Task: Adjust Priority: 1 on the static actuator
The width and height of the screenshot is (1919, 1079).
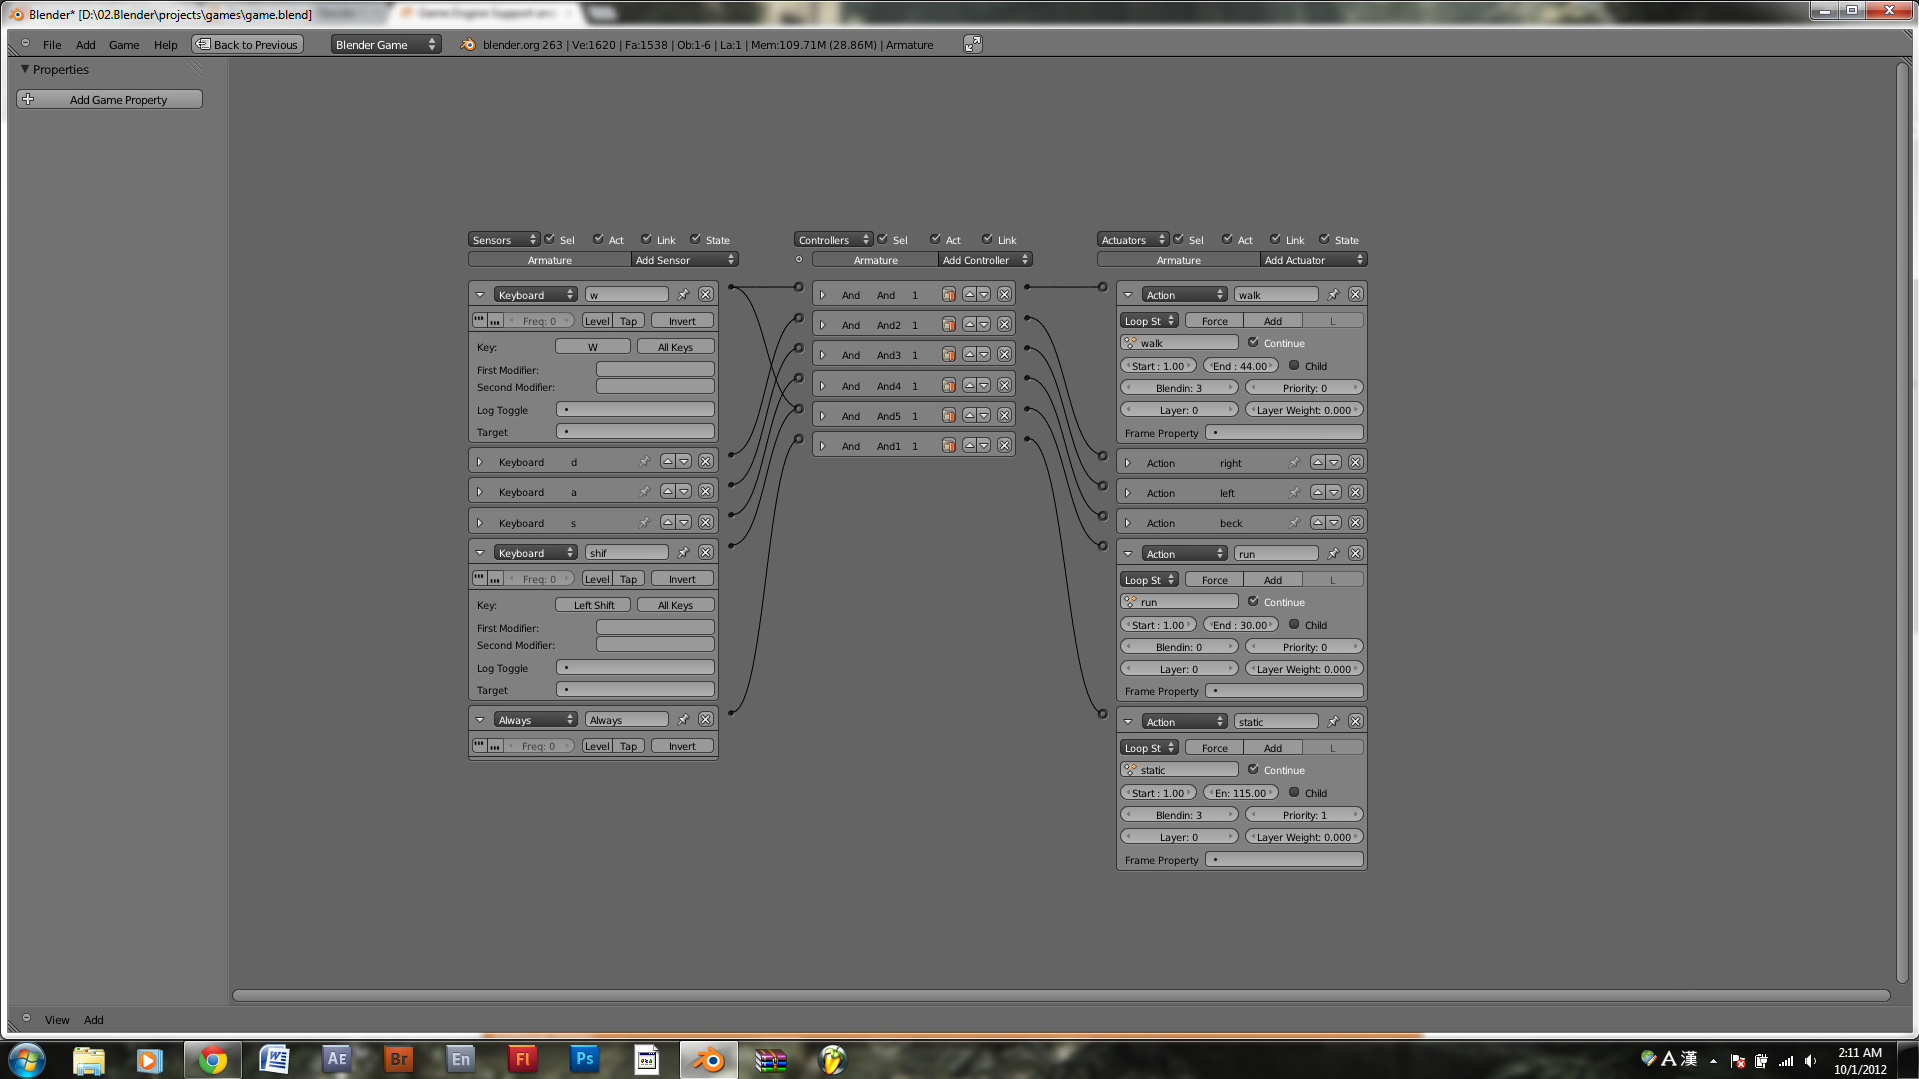Action: coord(1305,814)
